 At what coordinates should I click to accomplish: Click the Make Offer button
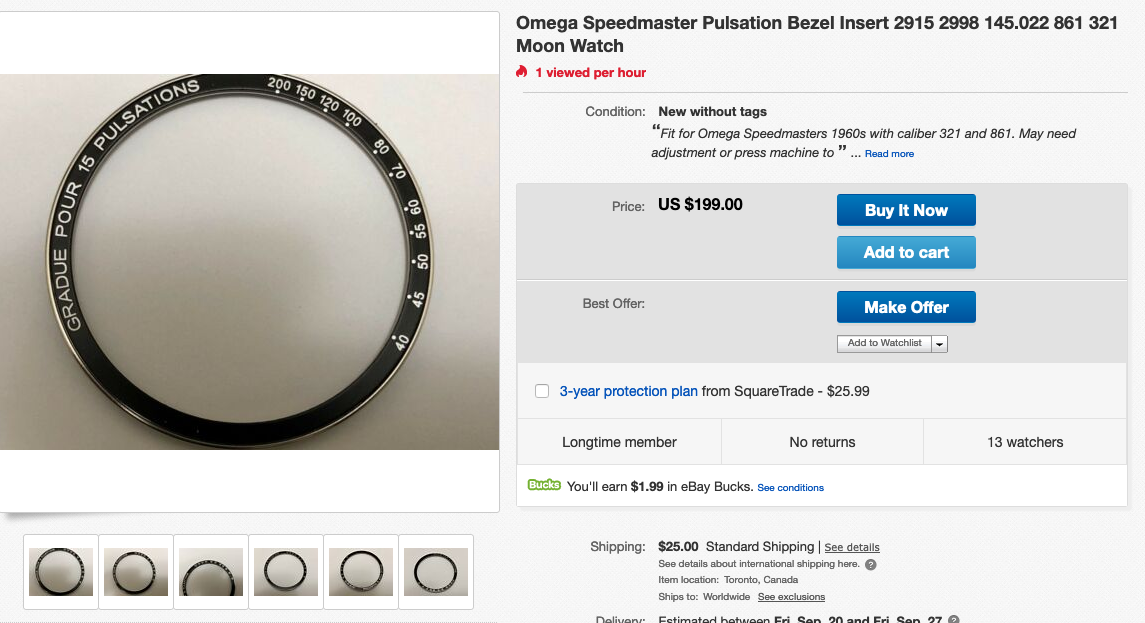[x=906, y=307]
